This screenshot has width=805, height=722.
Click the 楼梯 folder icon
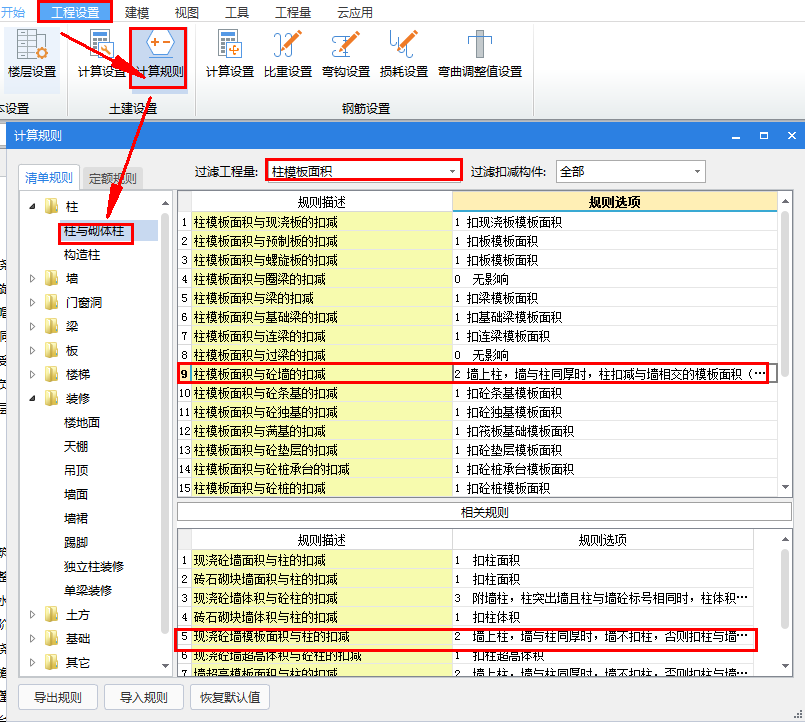tap(51, 374)
